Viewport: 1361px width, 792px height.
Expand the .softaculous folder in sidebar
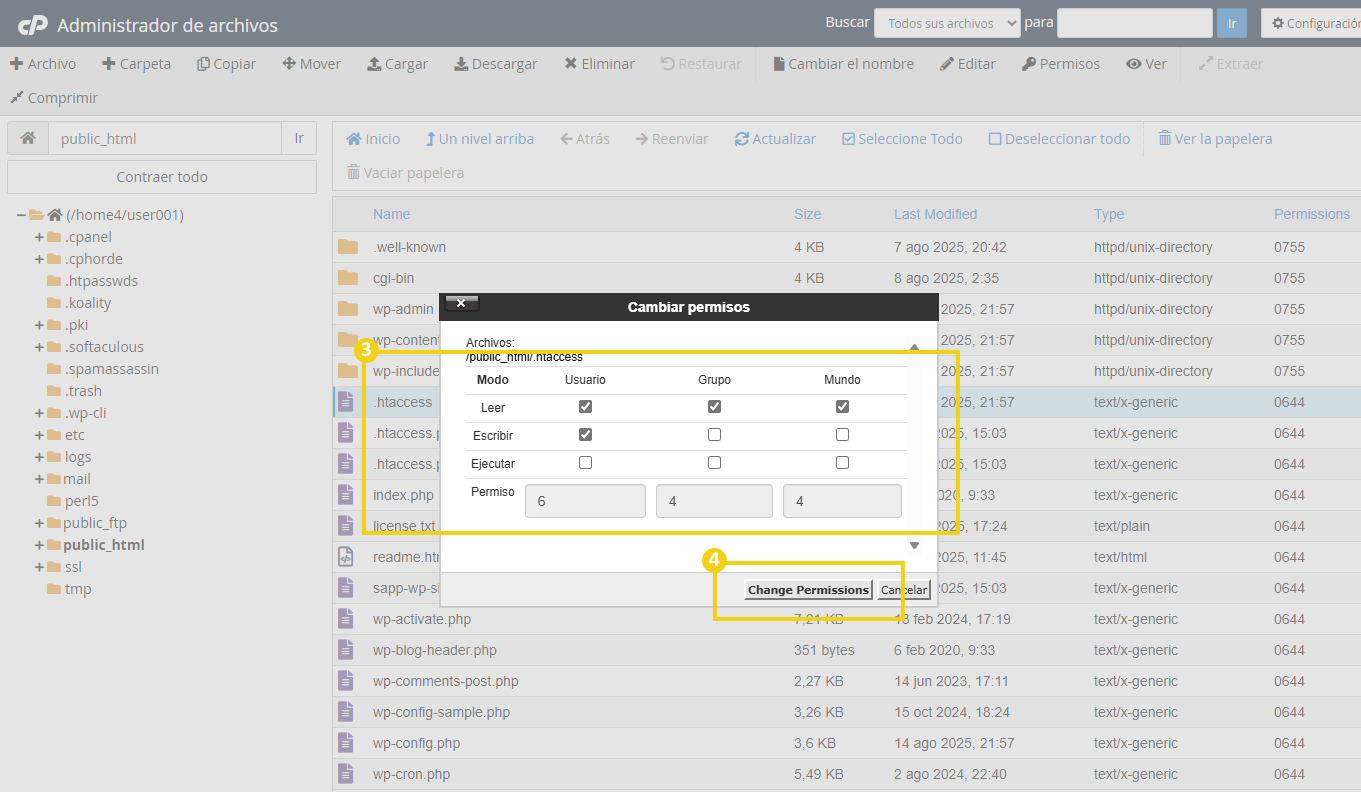41,346
